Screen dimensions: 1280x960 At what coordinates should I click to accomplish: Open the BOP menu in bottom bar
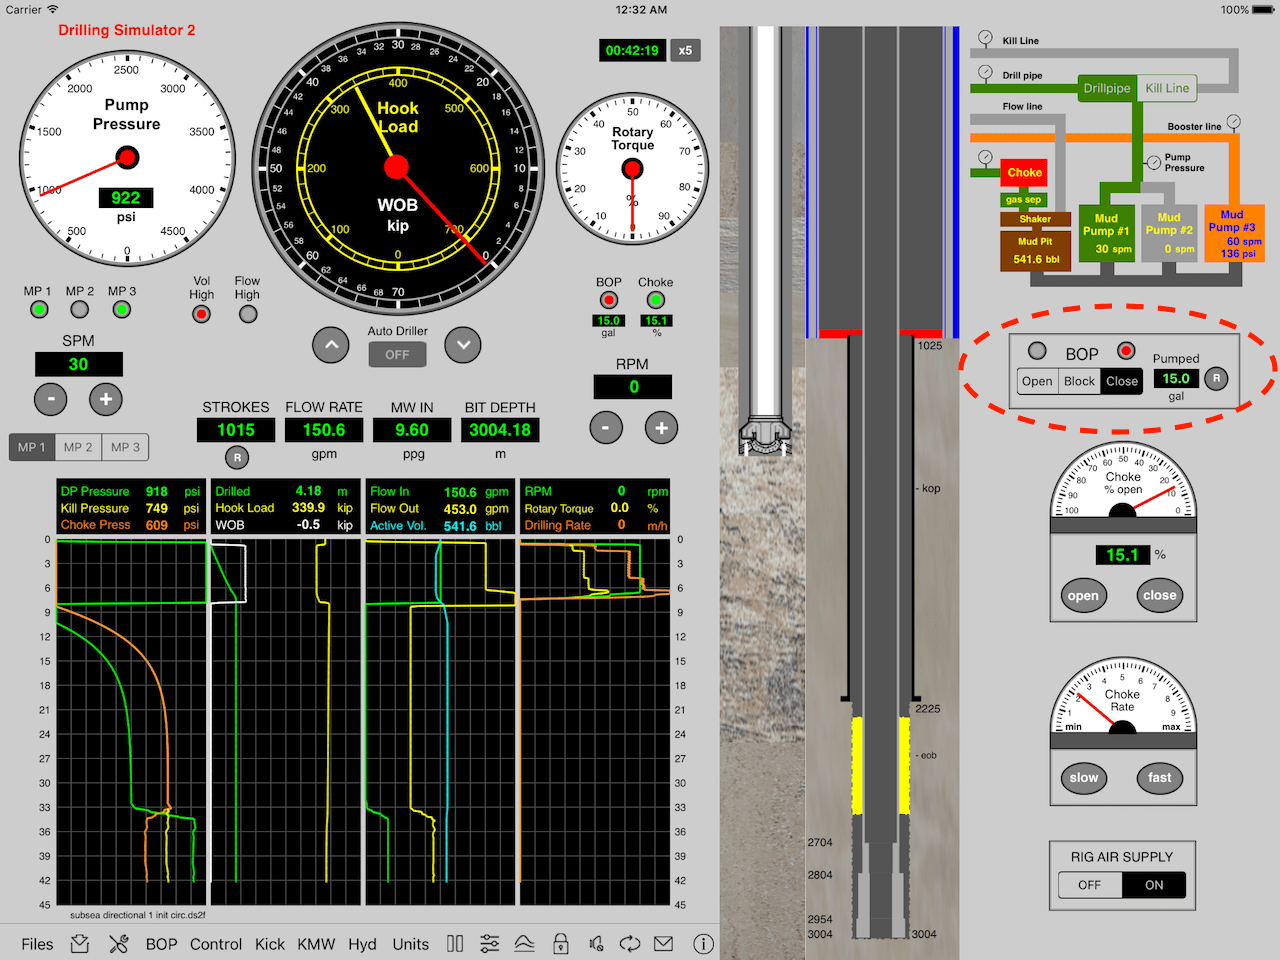click(161, 944)
